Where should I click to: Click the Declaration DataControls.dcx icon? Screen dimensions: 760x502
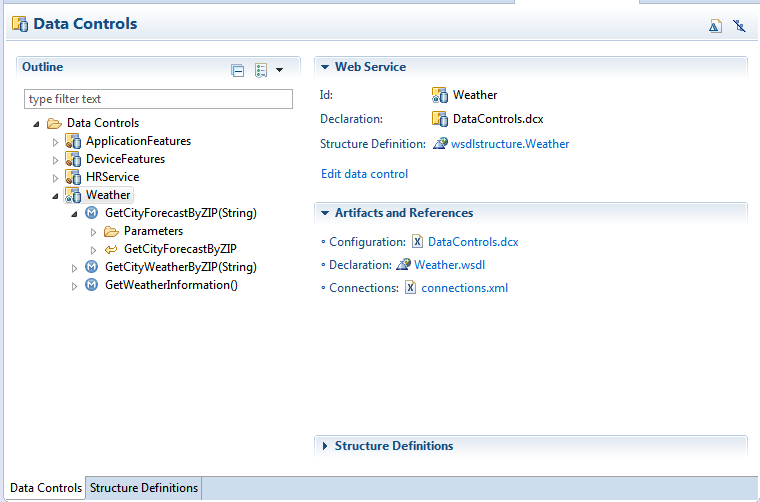(x=440, y=119)
